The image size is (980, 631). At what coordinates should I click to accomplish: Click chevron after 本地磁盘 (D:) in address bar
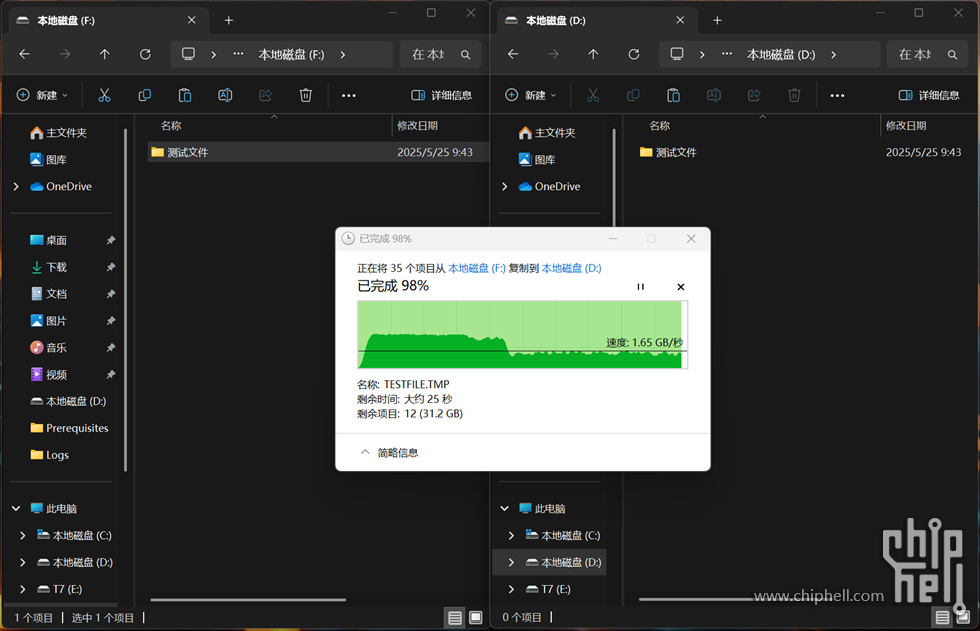tap(834, 55)
